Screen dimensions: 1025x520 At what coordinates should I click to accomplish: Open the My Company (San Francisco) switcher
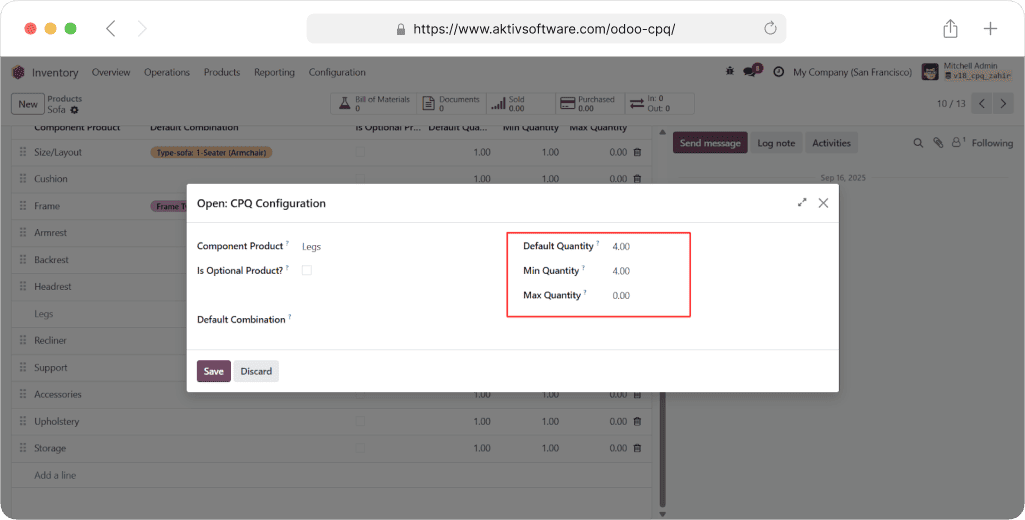852,72
